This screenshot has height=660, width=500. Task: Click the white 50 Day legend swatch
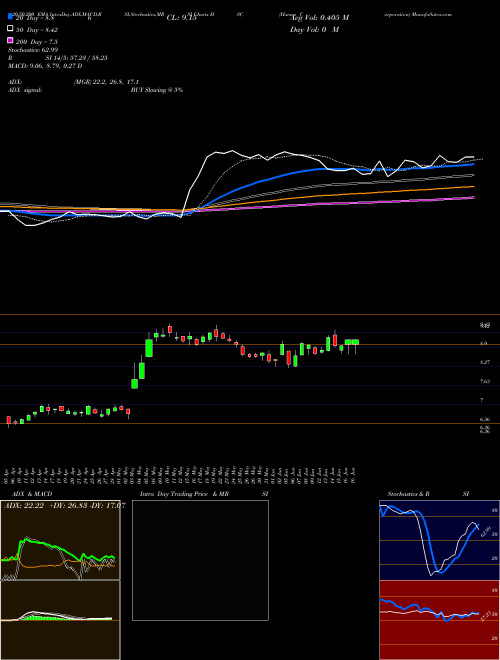[x=10, y=29]
